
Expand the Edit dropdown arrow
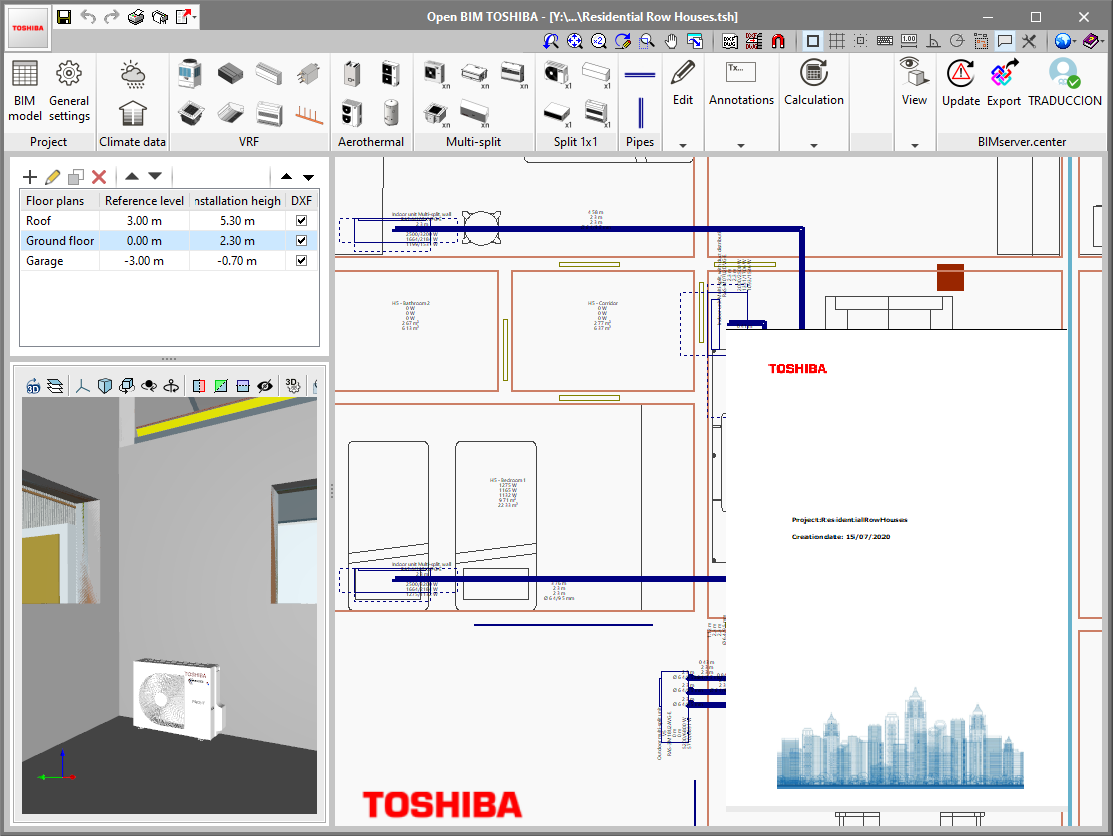(683, 145)
